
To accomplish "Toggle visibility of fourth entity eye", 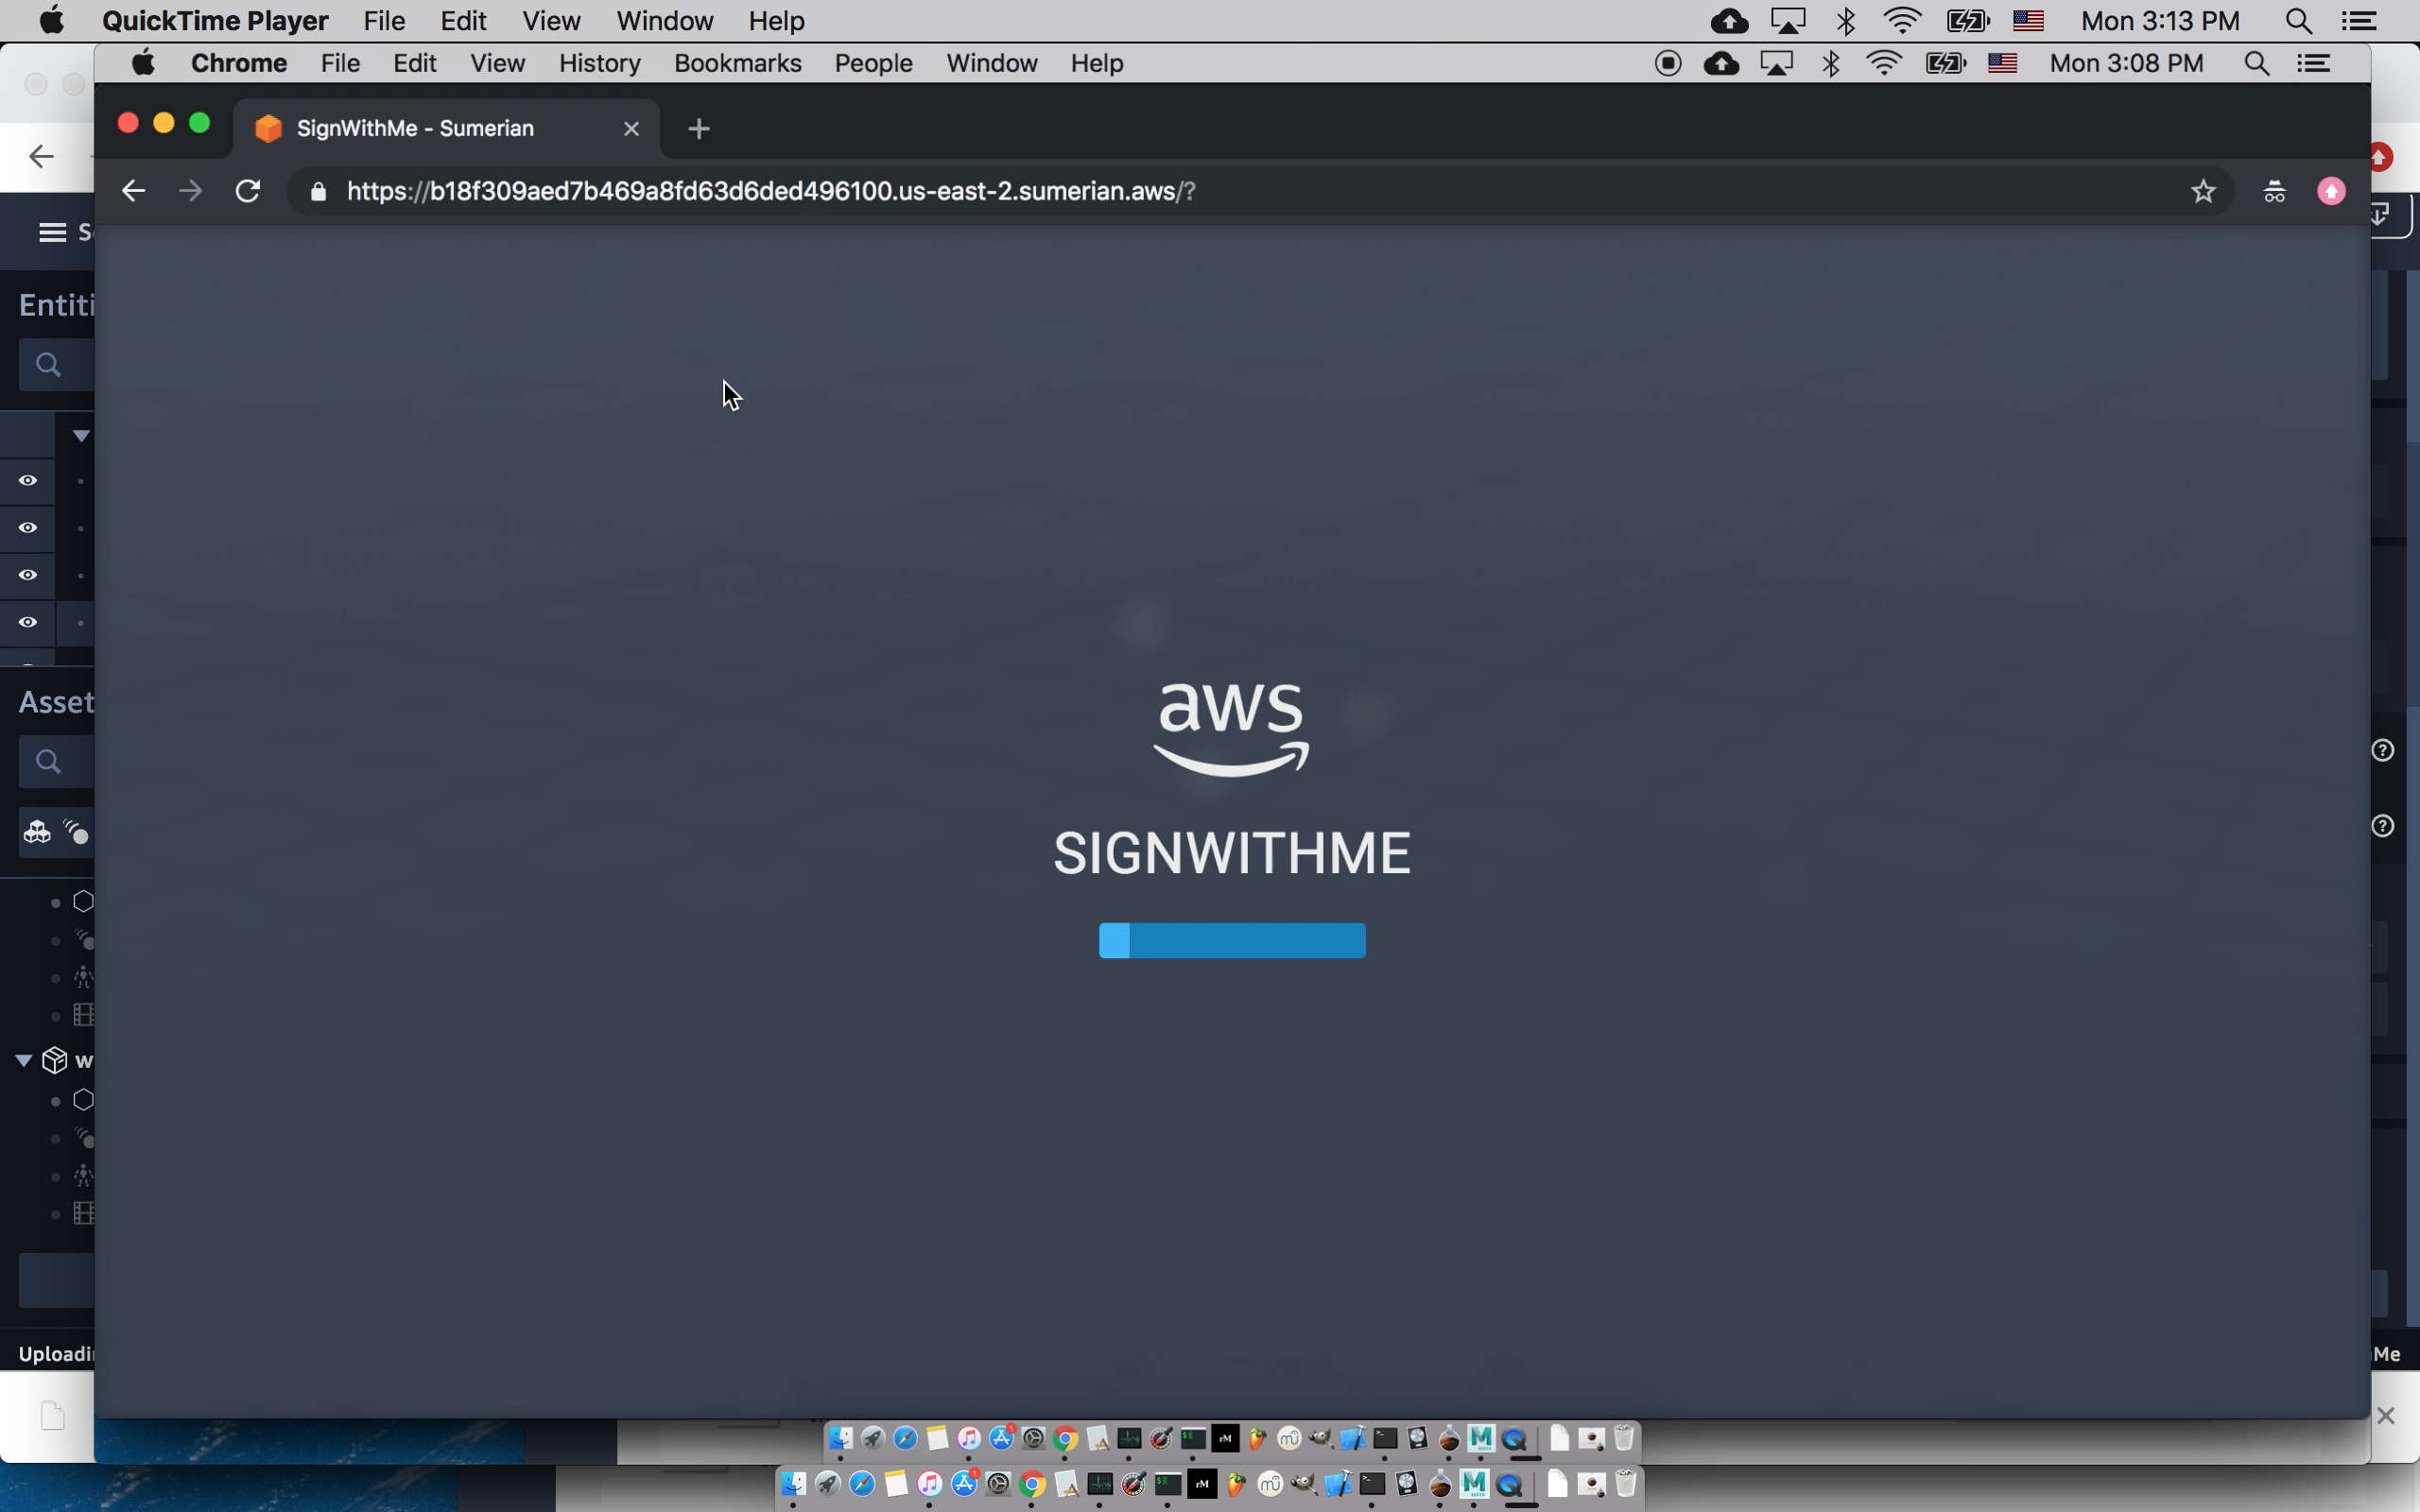I will click(28, 622).
